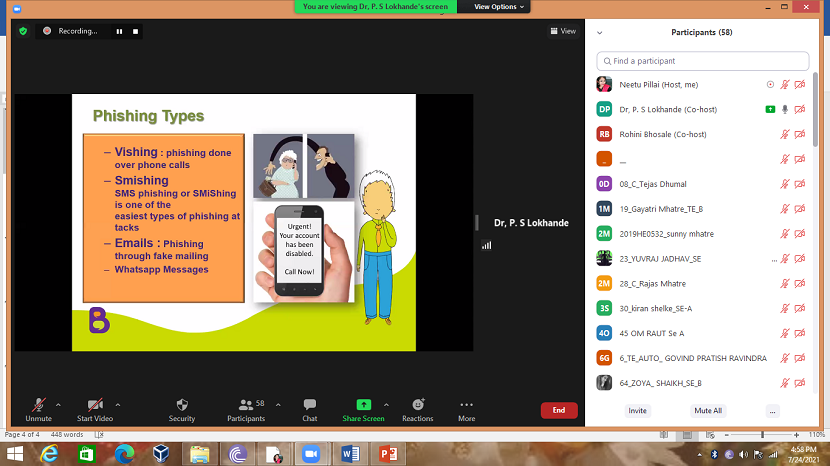830x466 pixels.
Task: Click the Participants panel scrollbar
Action: tap(815, 110)
